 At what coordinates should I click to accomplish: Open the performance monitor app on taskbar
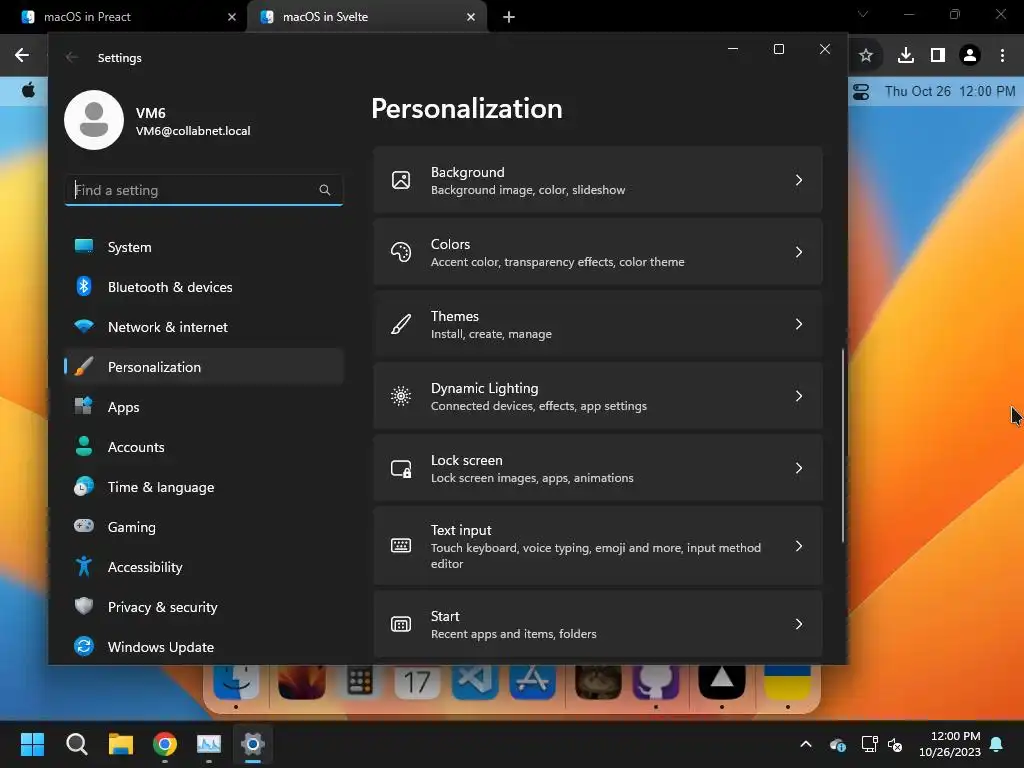[209, 744]
